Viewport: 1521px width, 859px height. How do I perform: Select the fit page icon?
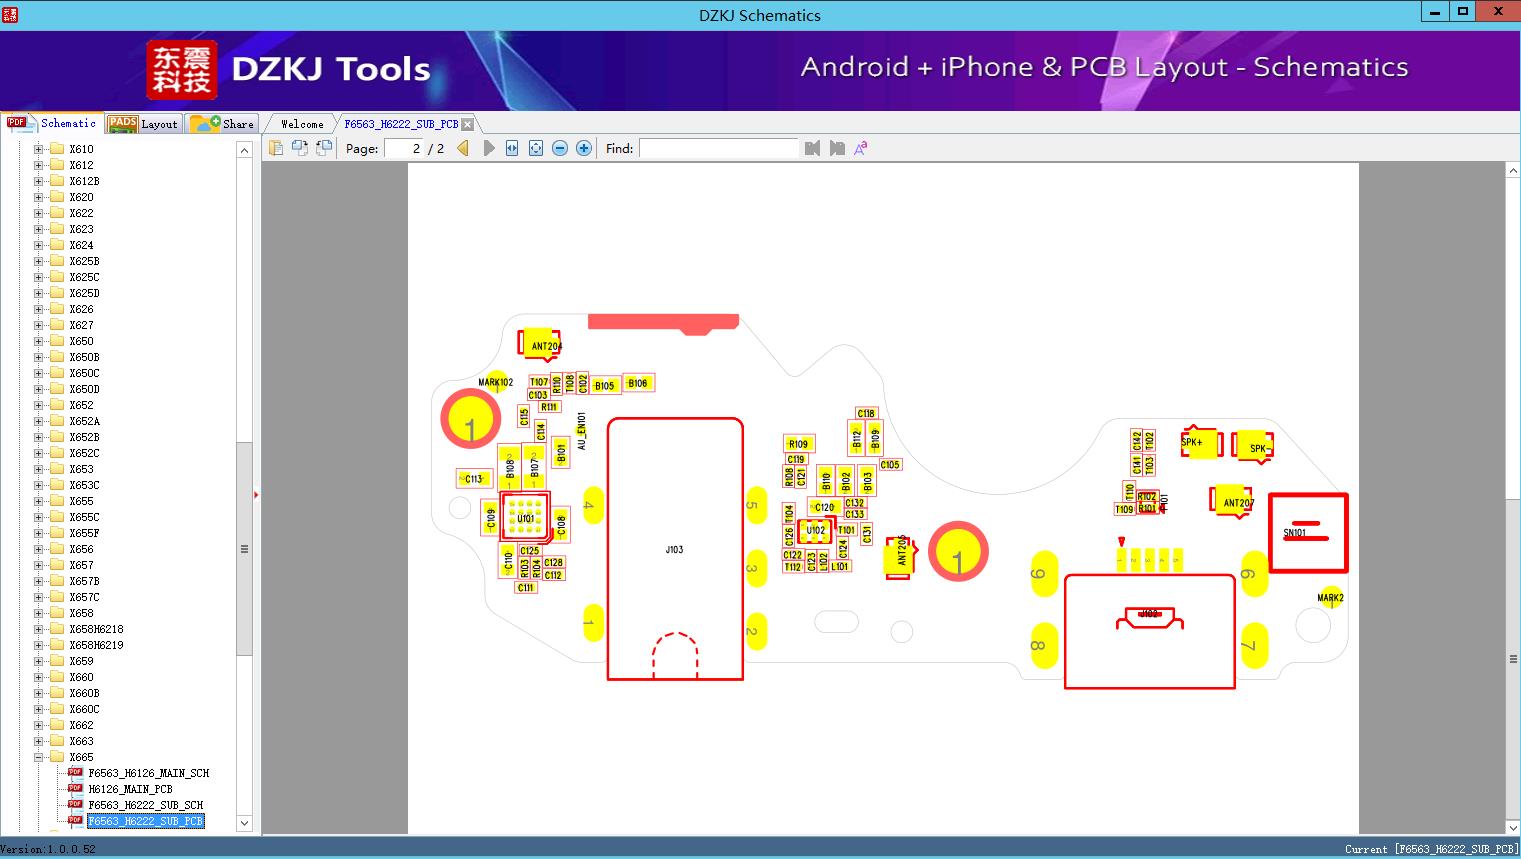coord(536,148)
